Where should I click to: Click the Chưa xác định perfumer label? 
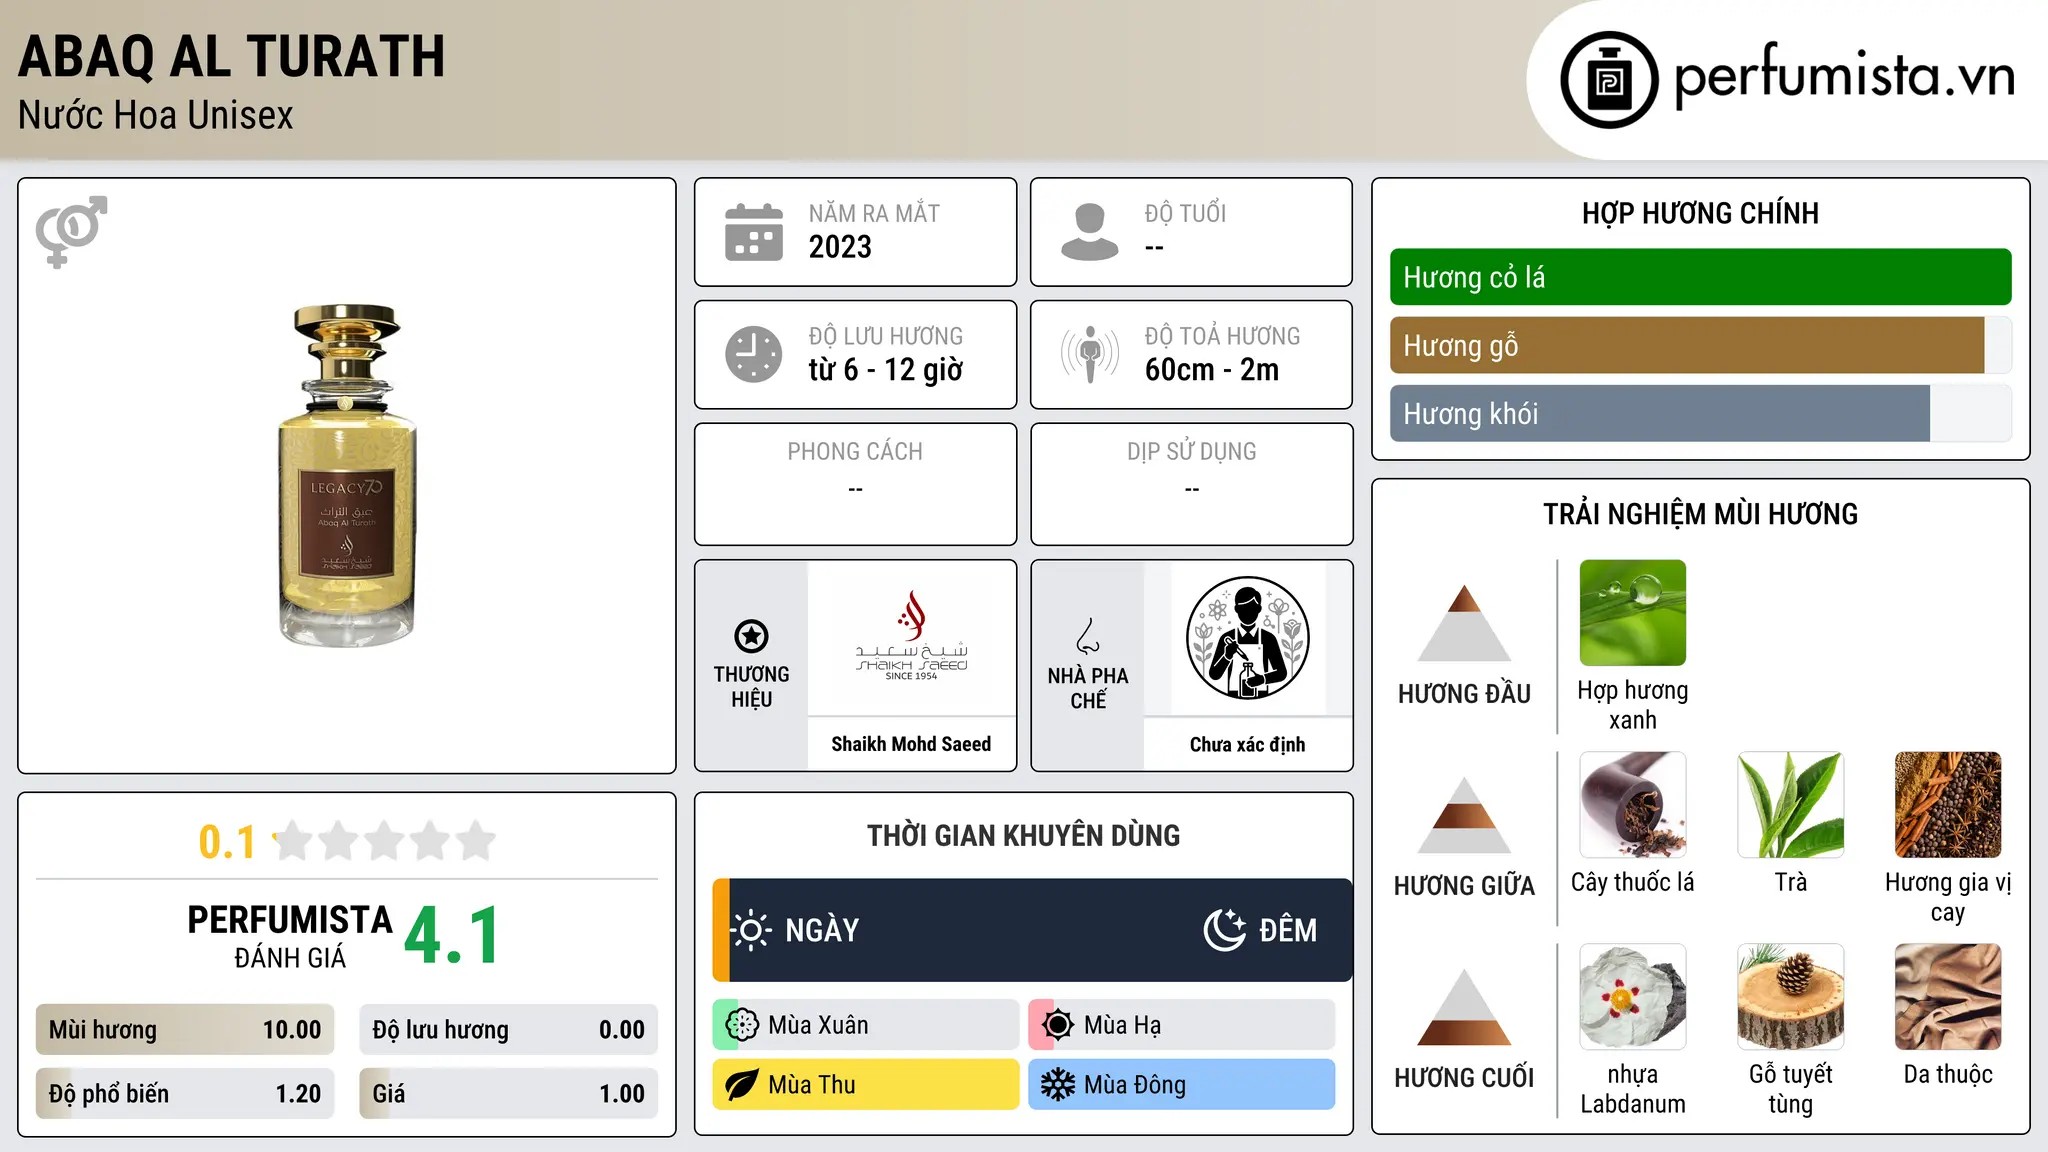click(1247, 745)
